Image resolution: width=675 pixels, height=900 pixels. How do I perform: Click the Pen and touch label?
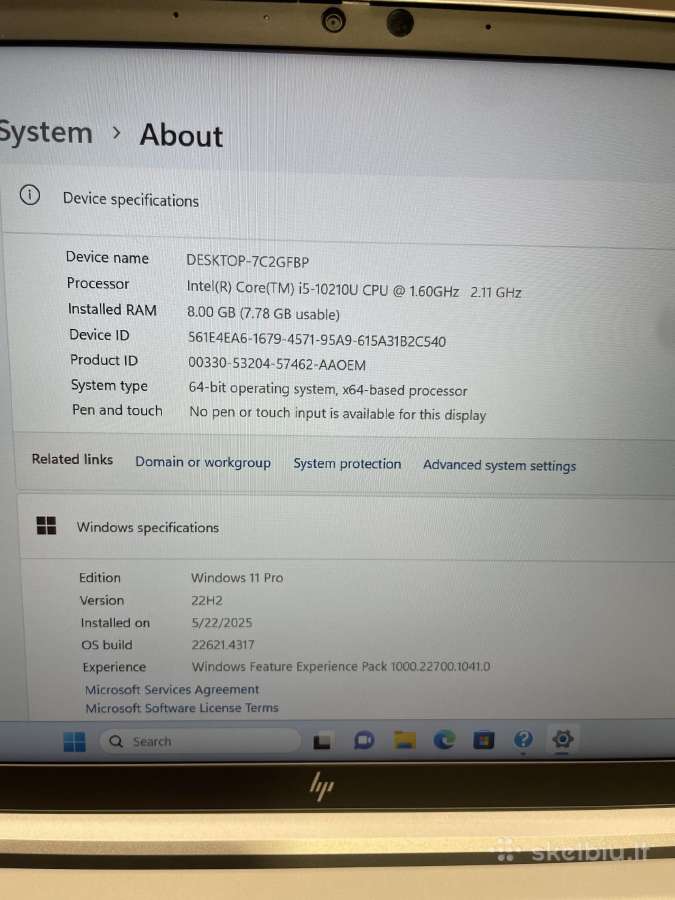[117, 410]
